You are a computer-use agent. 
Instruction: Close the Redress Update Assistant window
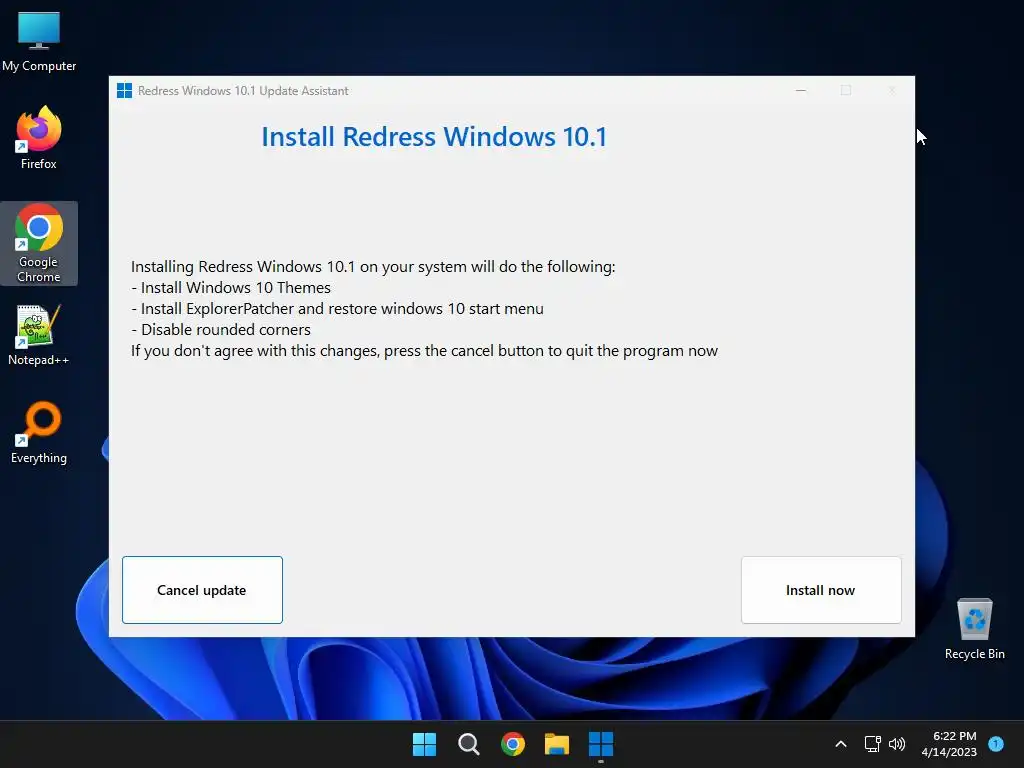(x=891, y=90)
